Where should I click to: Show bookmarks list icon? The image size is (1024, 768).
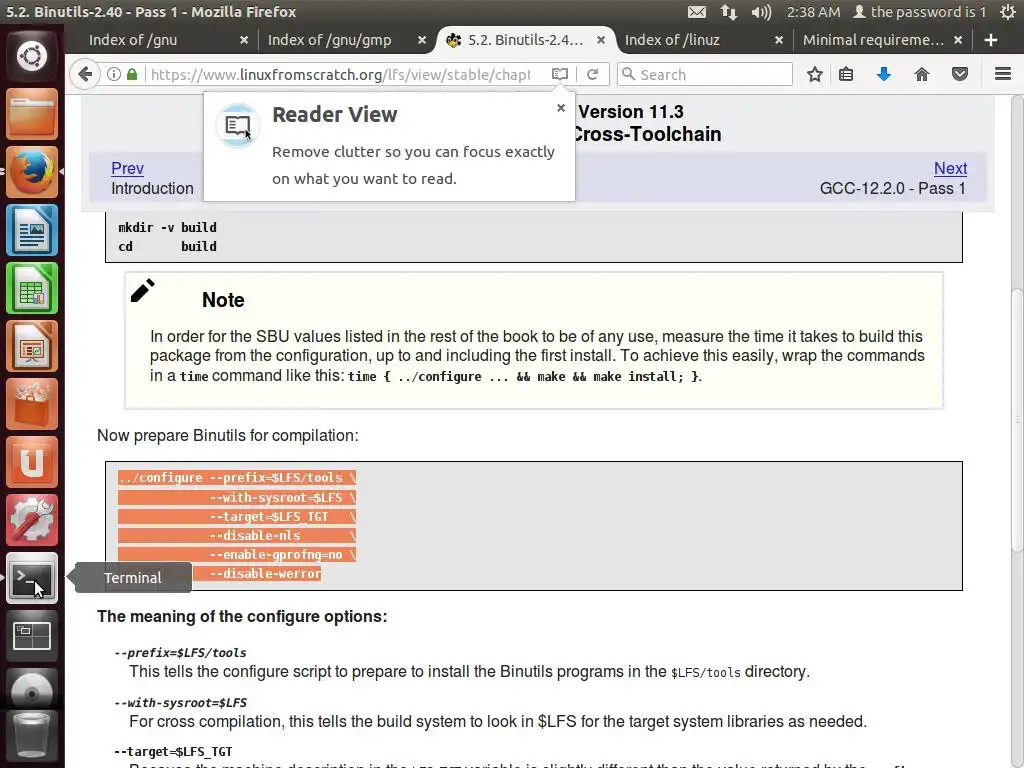click(846, 74)
